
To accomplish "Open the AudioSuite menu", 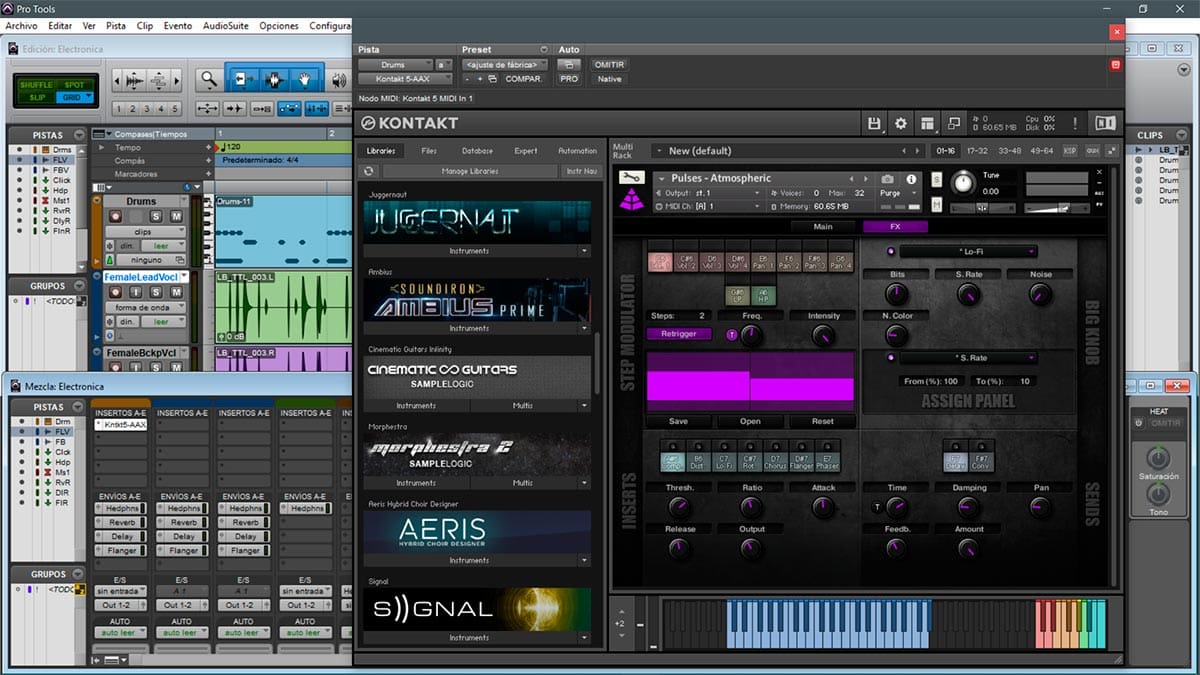I will (226, 25).
